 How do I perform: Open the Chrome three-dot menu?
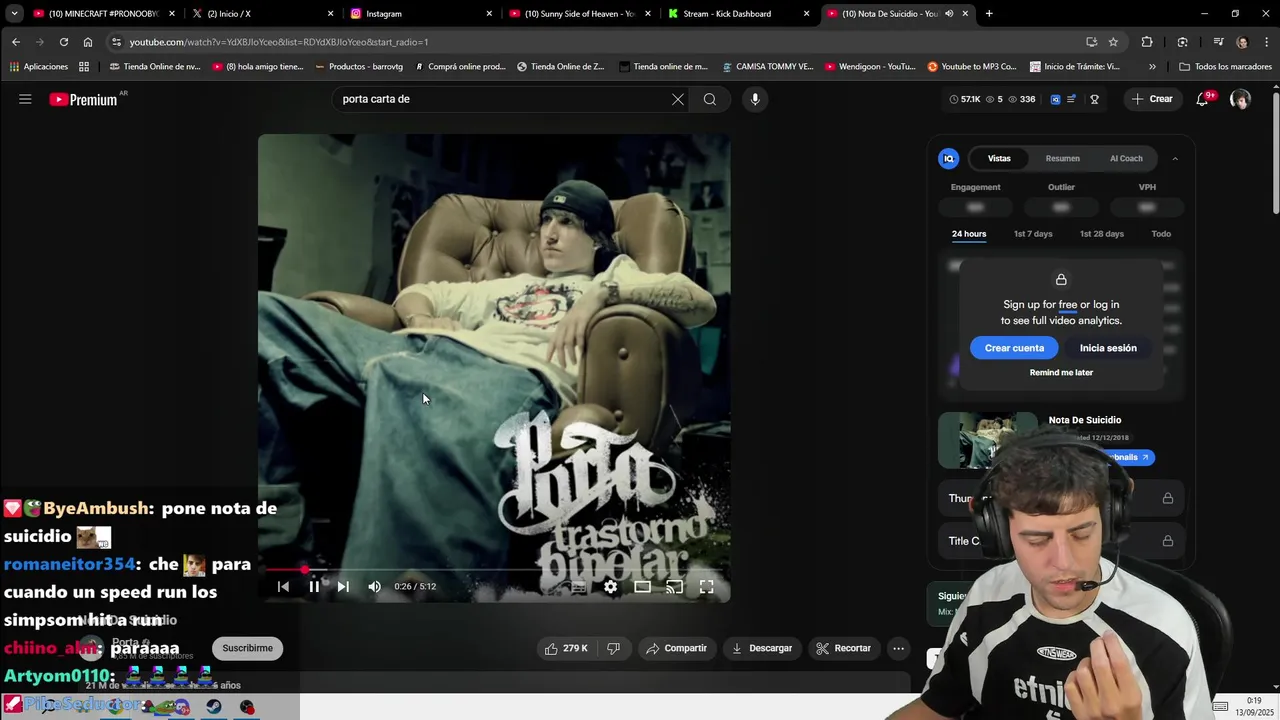click(1264, 42)
